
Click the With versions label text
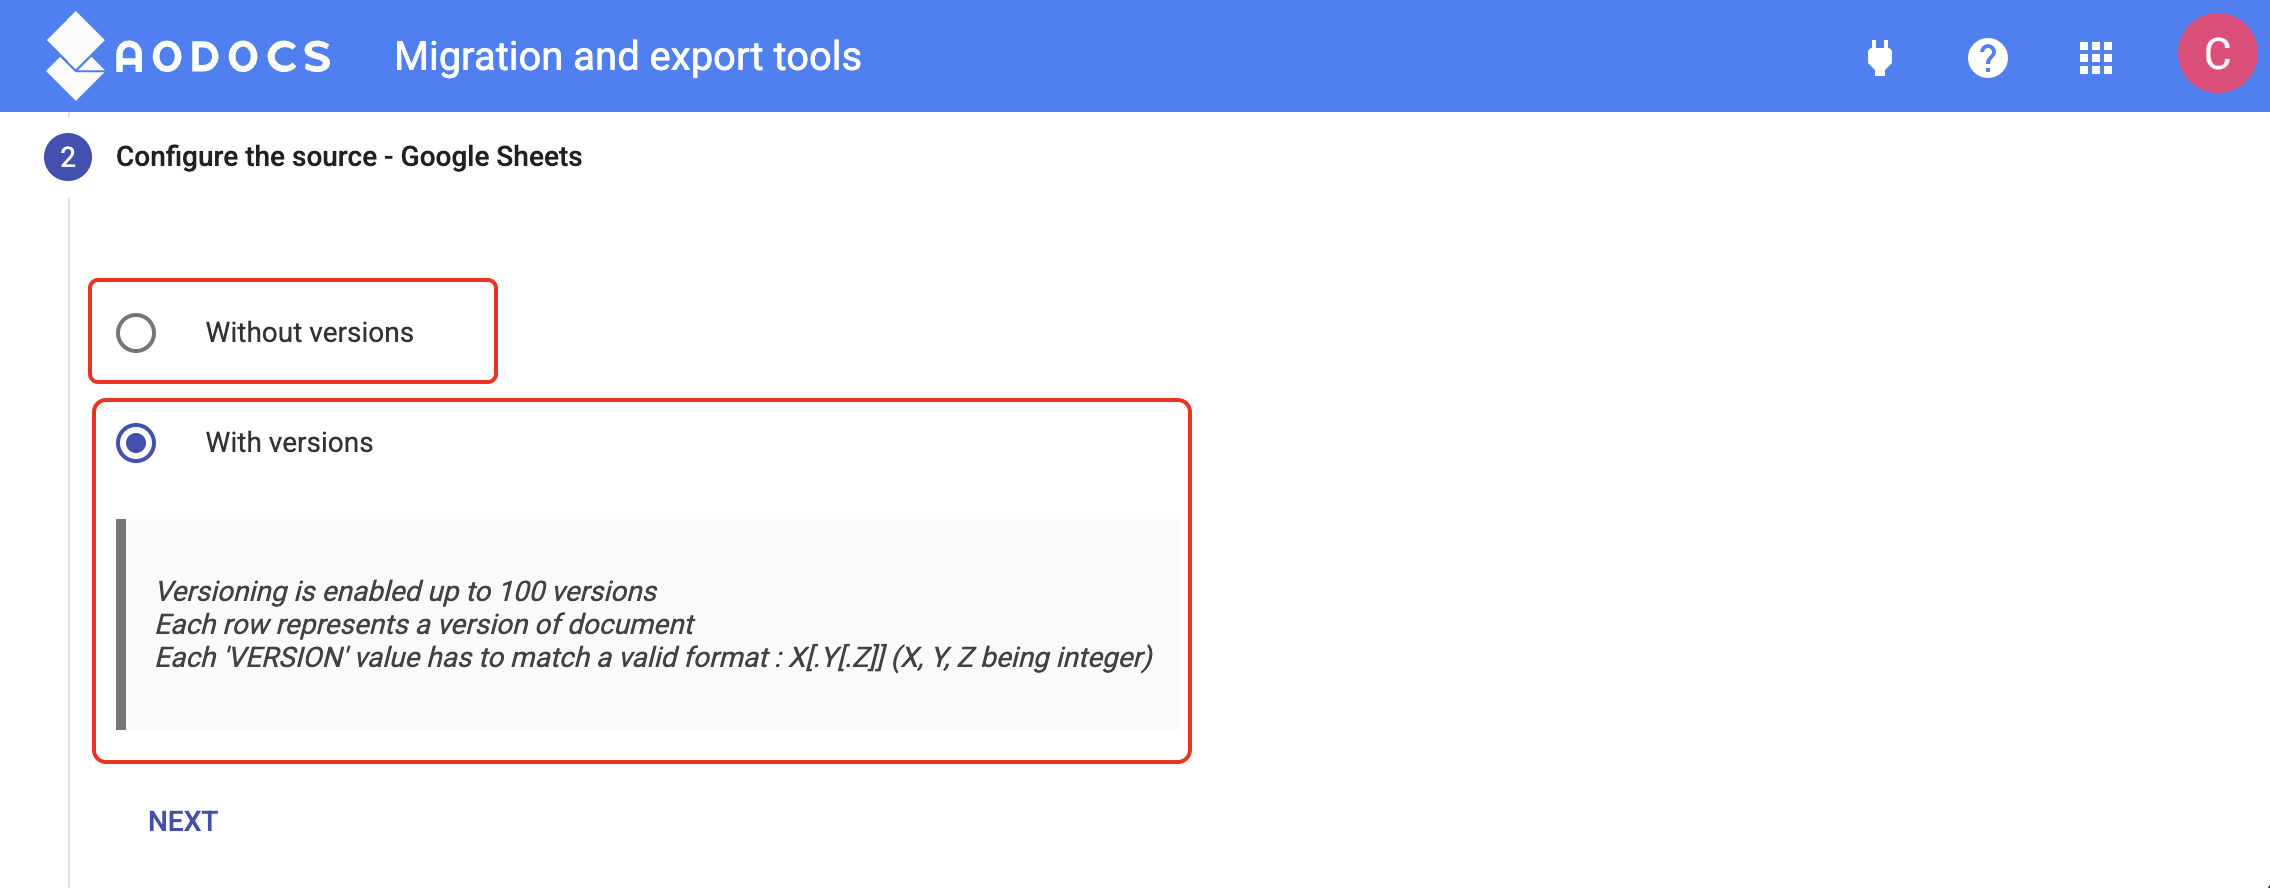point(290,443)
